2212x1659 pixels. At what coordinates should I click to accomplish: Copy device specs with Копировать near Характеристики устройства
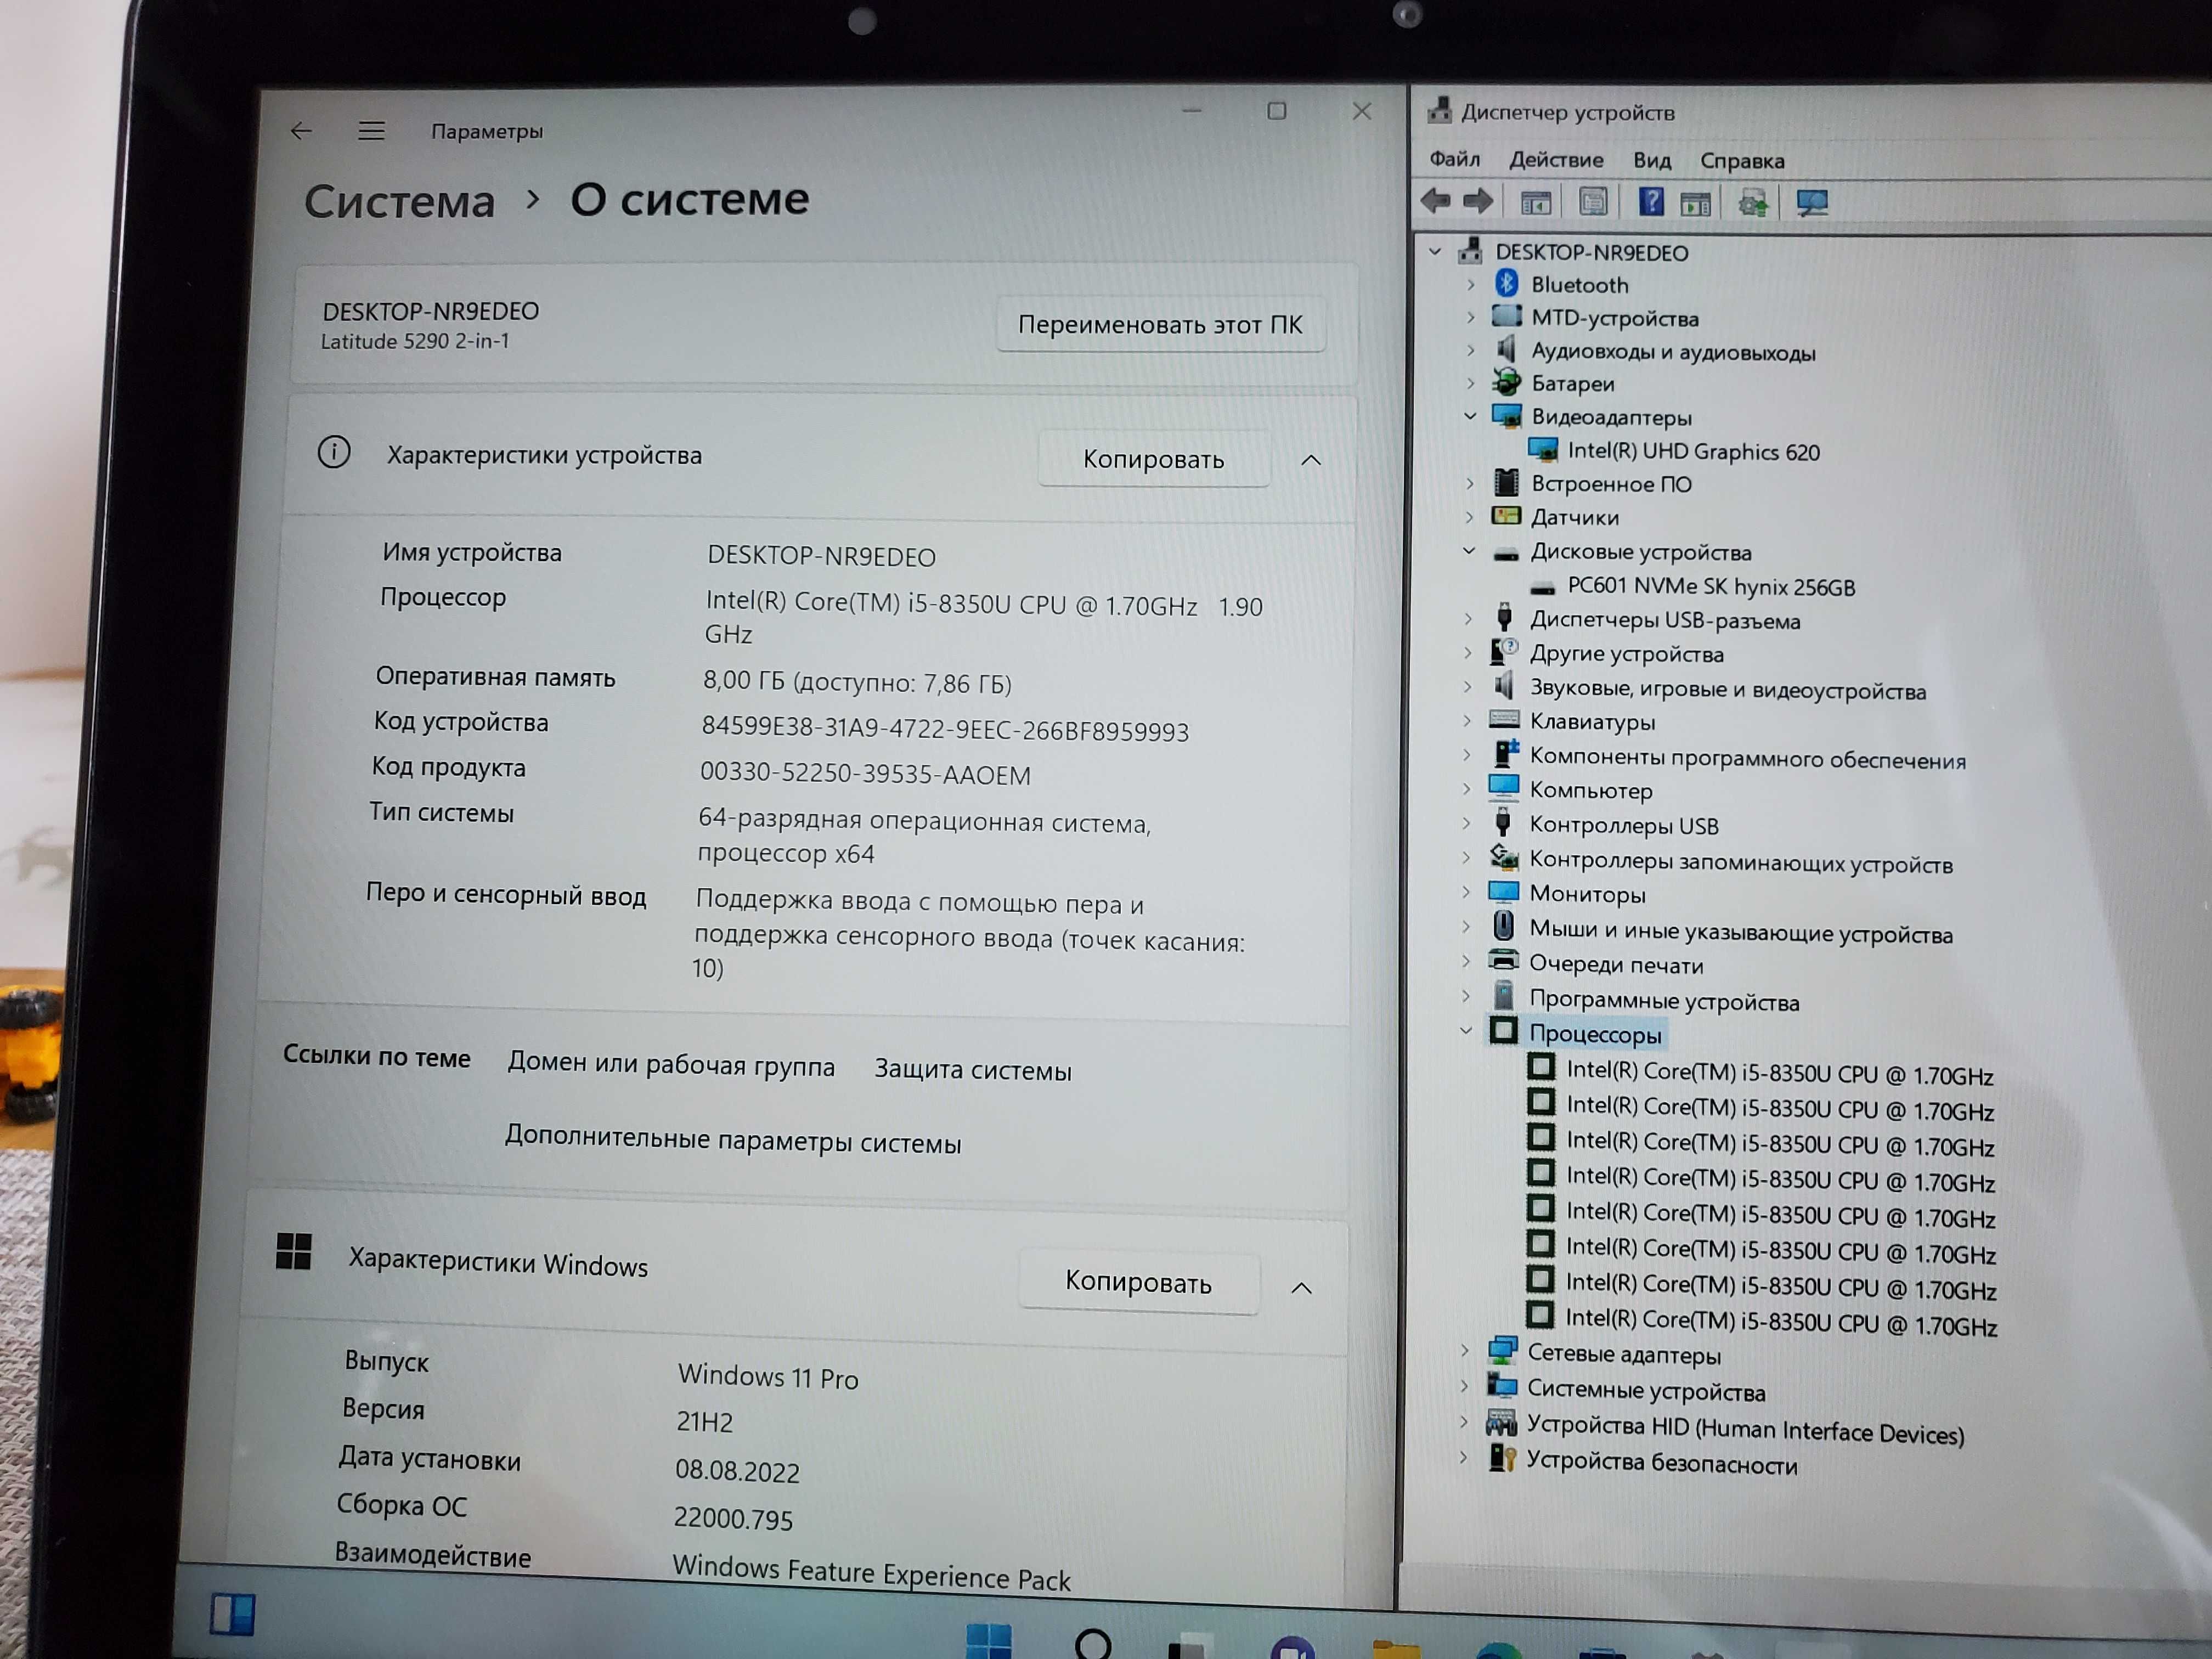(1153, 459)
